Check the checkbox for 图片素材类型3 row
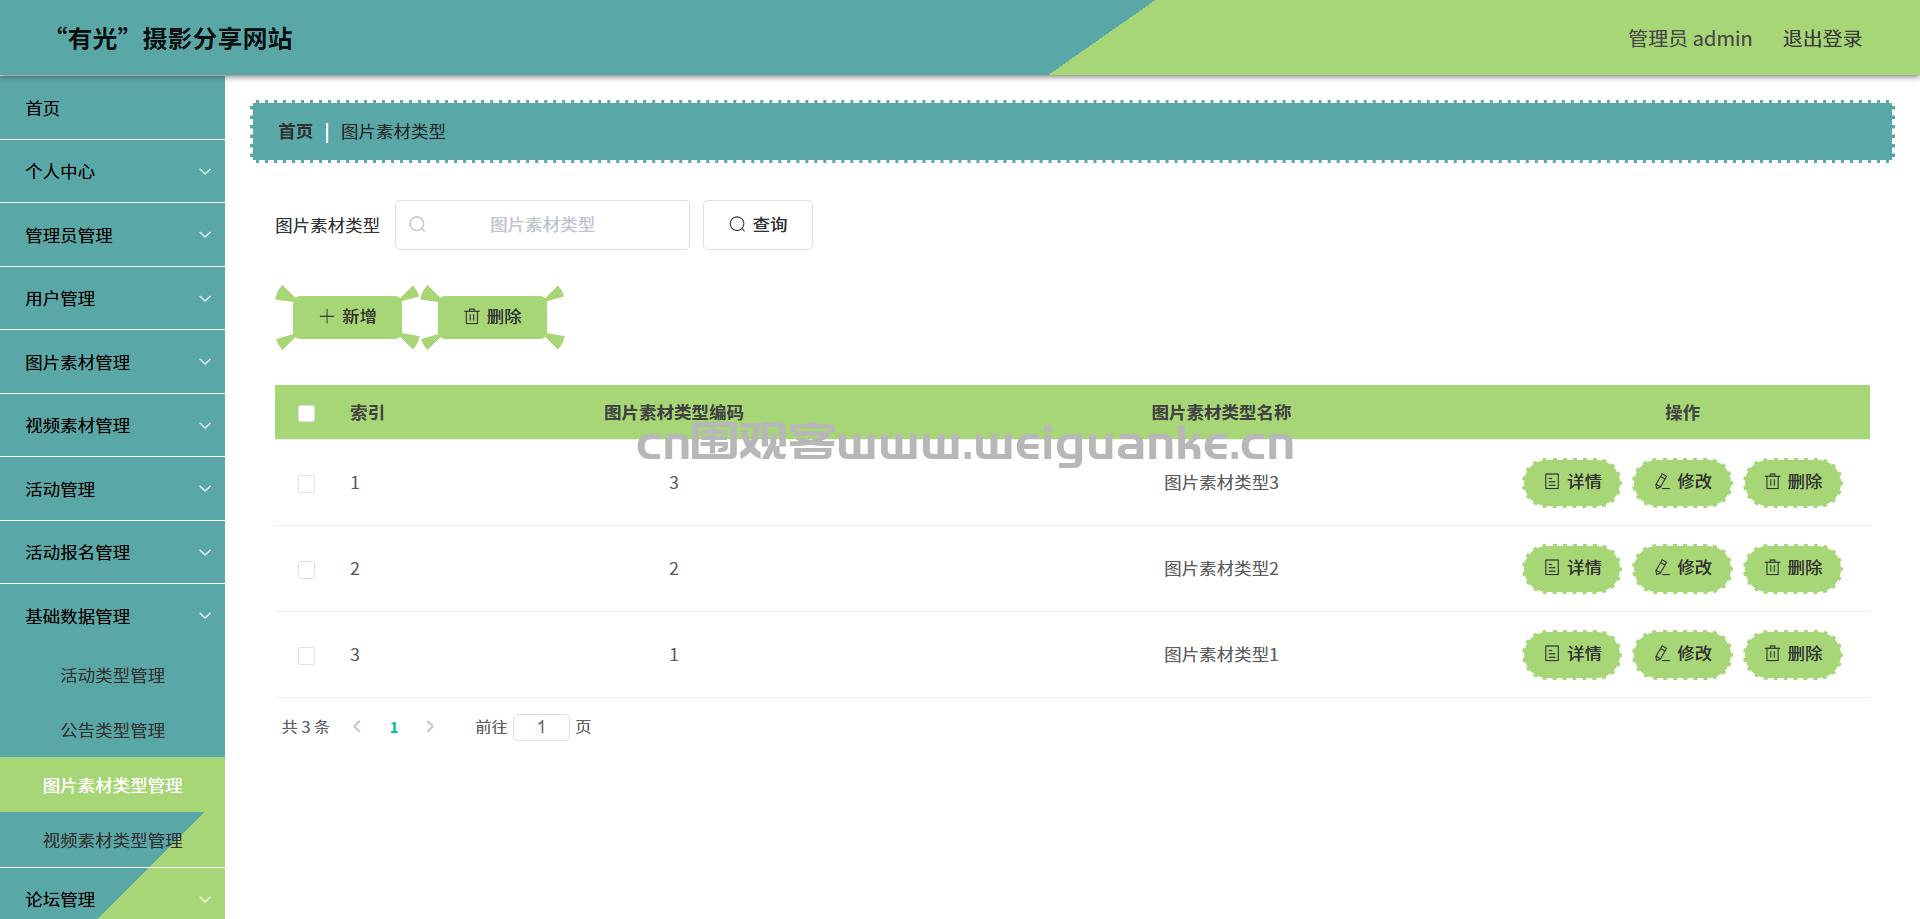Viewport: 1920px width, 919px height. point(307,484)
